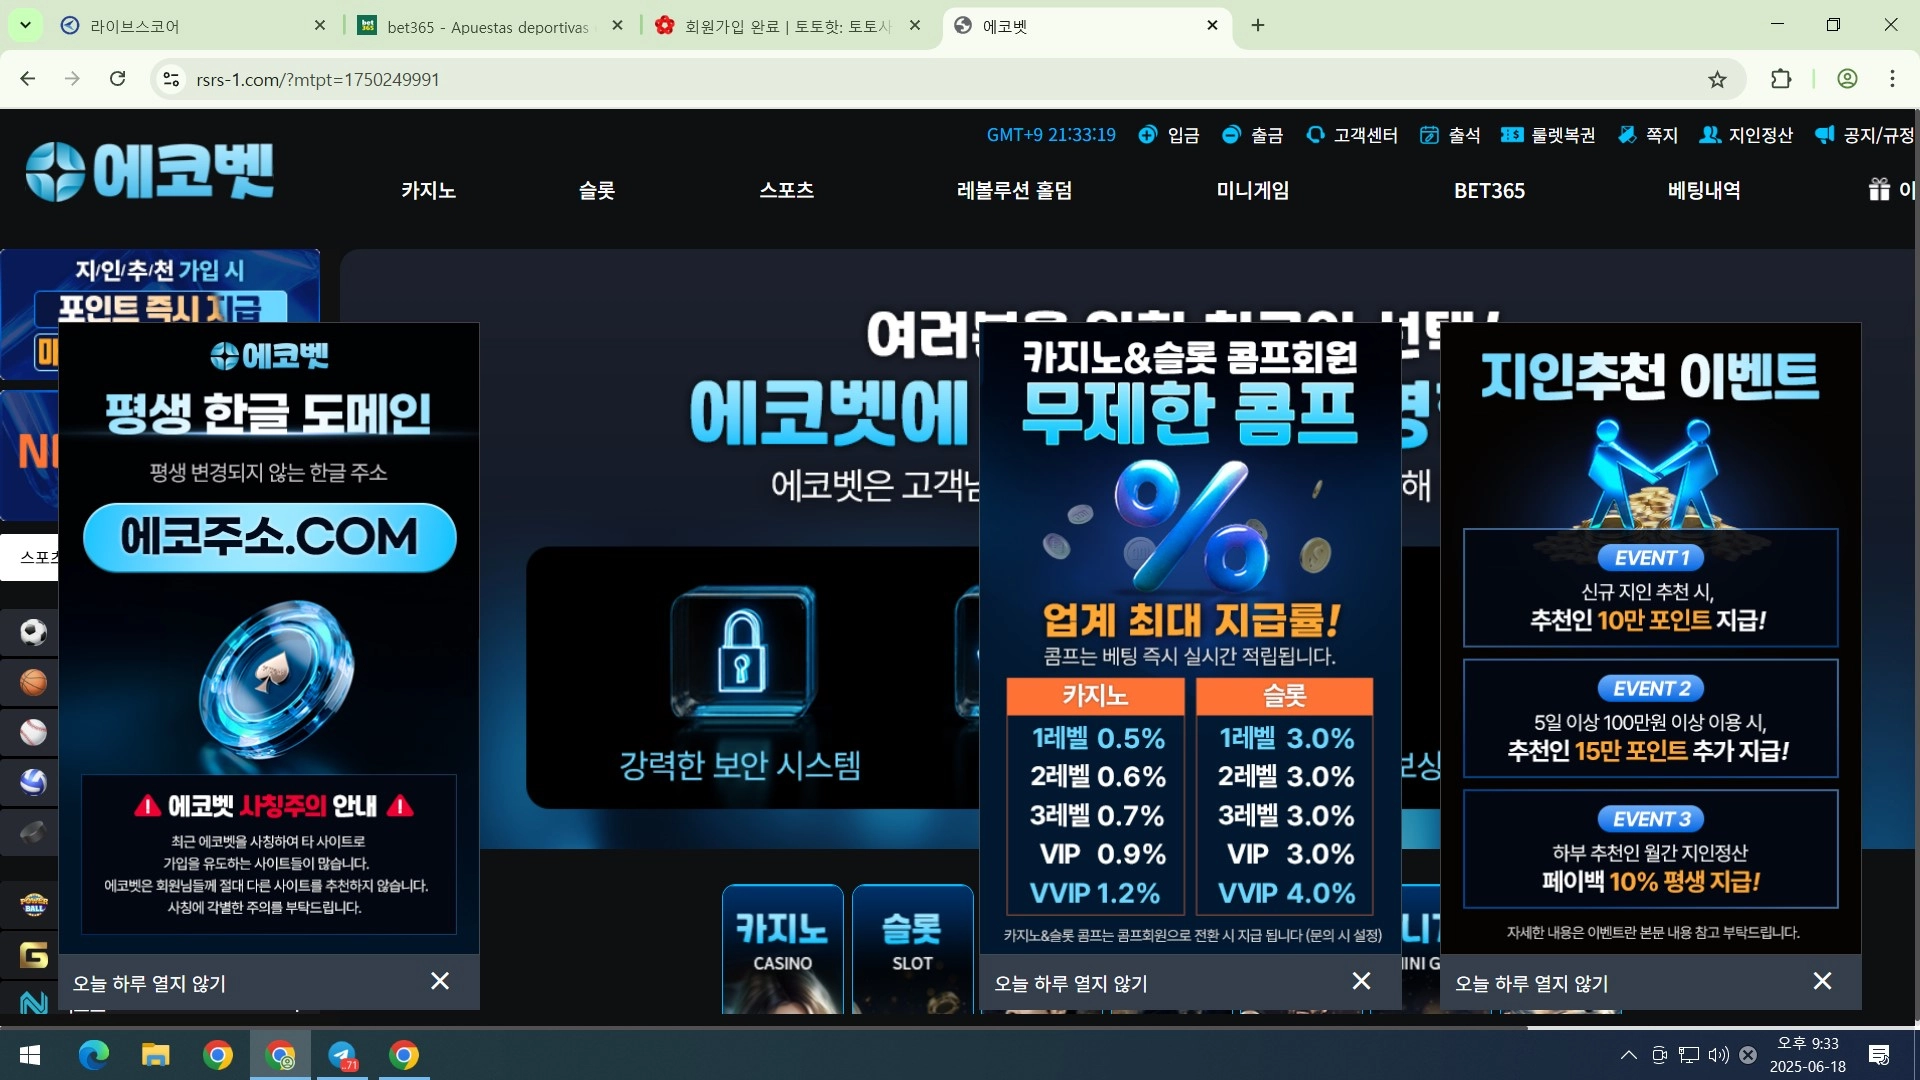Open Windows Start menu
The width and height of the screenshot is (1920, 1080).
pyautogui.click(x=30, y=1055)
